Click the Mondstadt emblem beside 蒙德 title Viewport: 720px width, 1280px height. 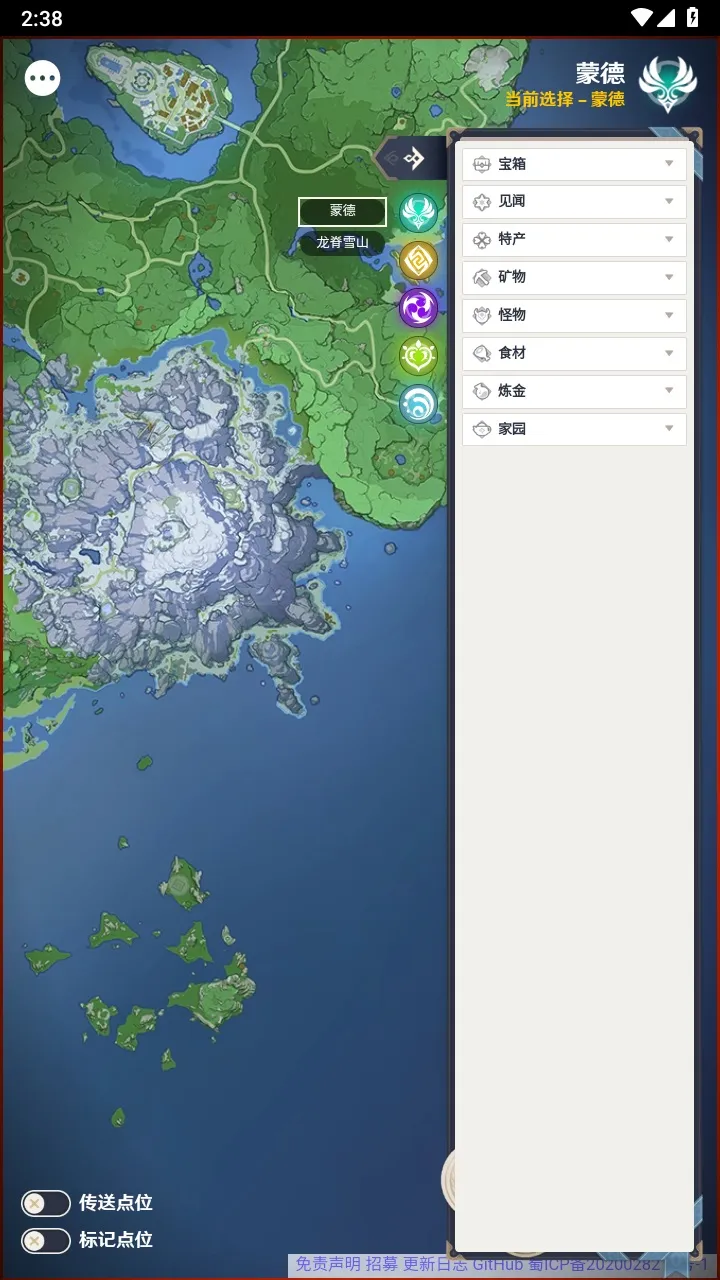pyautogui.click(x=667, y=83)
